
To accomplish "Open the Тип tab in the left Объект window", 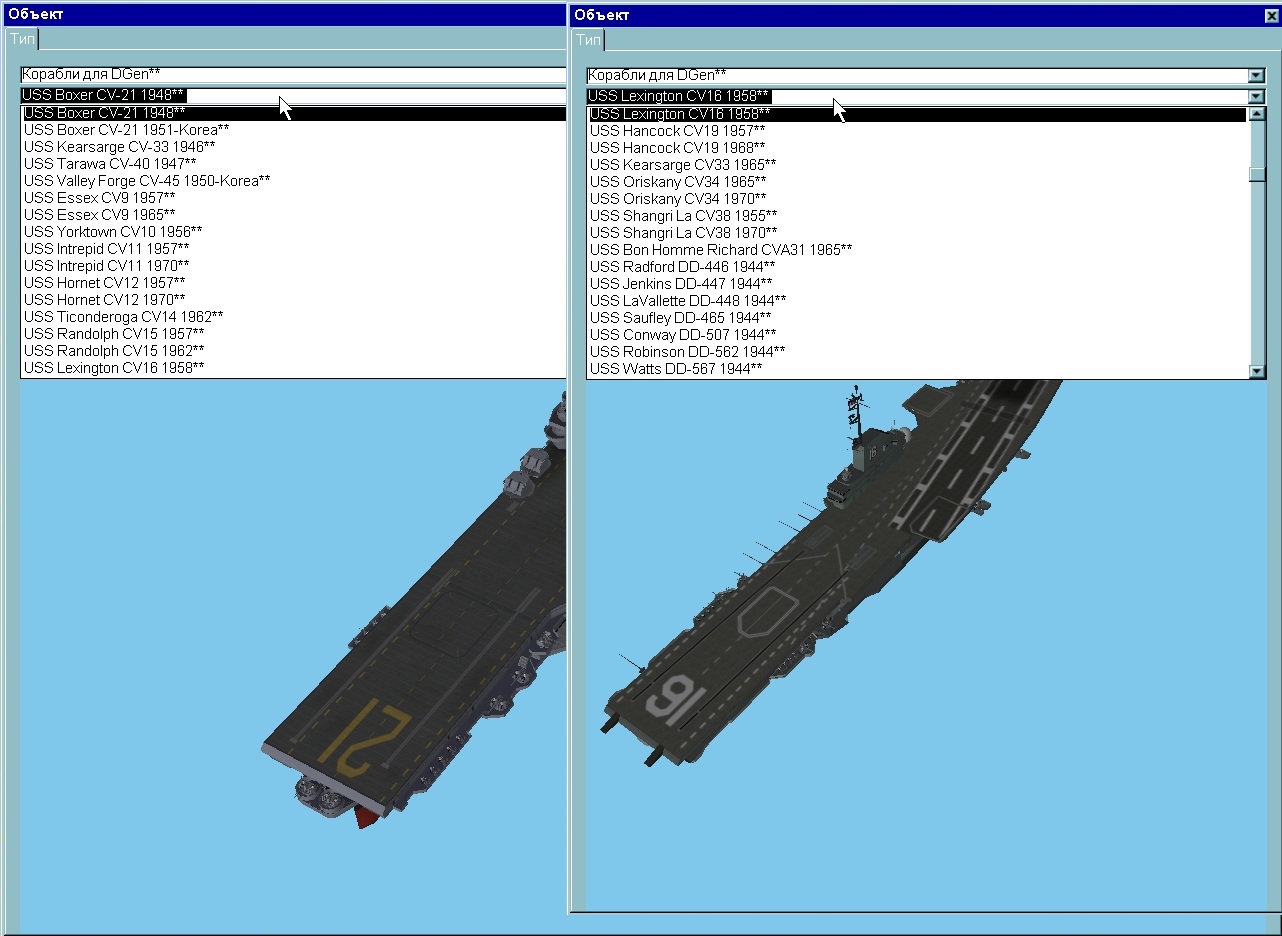I will click(22, 39).
